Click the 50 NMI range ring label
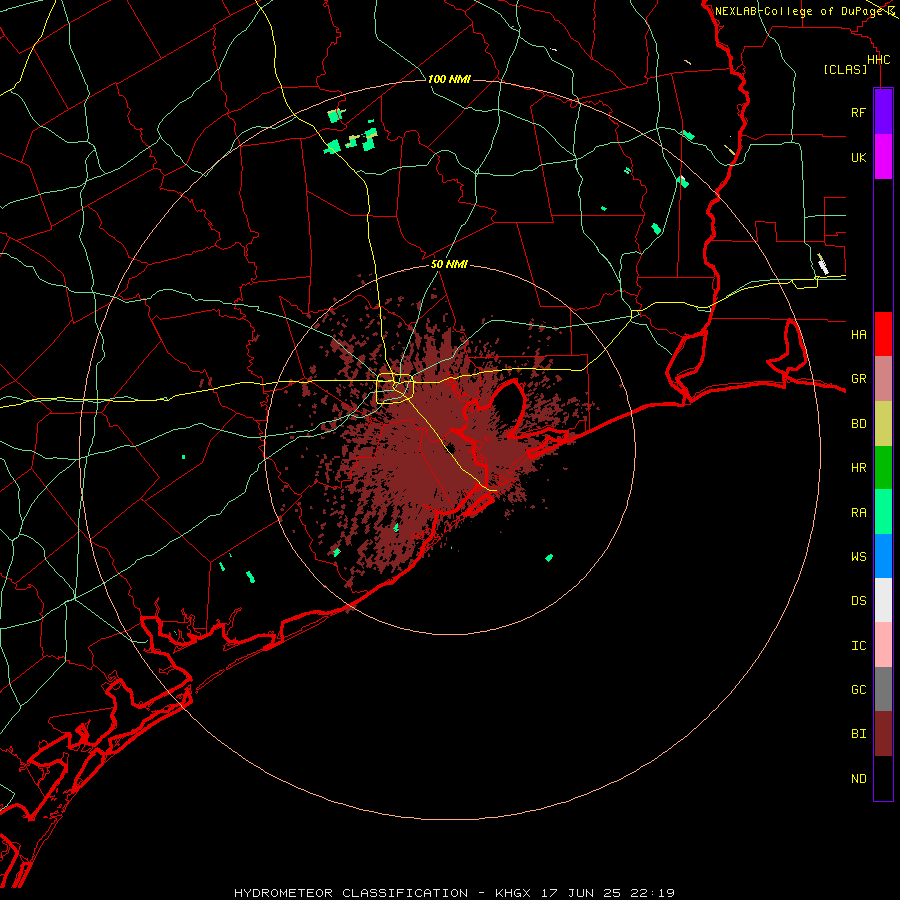Image resolution: width=900 pixels, height=900 pixels. tap(449, 264)
